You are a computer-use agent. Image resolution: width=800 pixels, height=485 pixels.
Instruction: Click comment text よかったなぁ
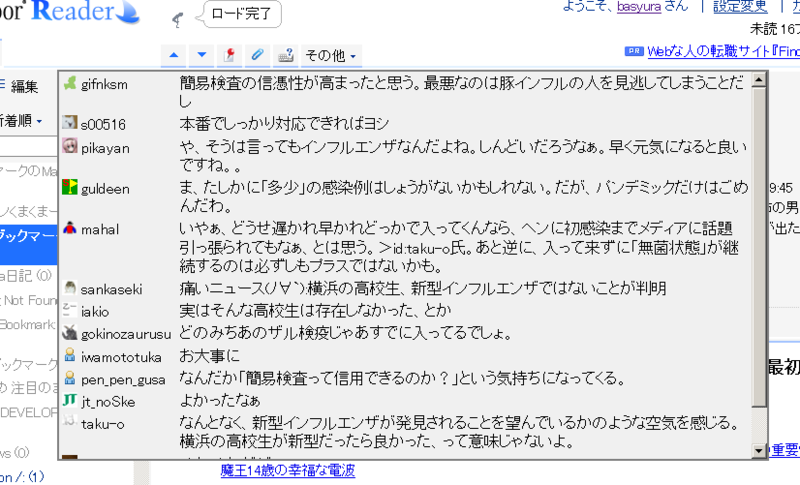pos(220,400)
